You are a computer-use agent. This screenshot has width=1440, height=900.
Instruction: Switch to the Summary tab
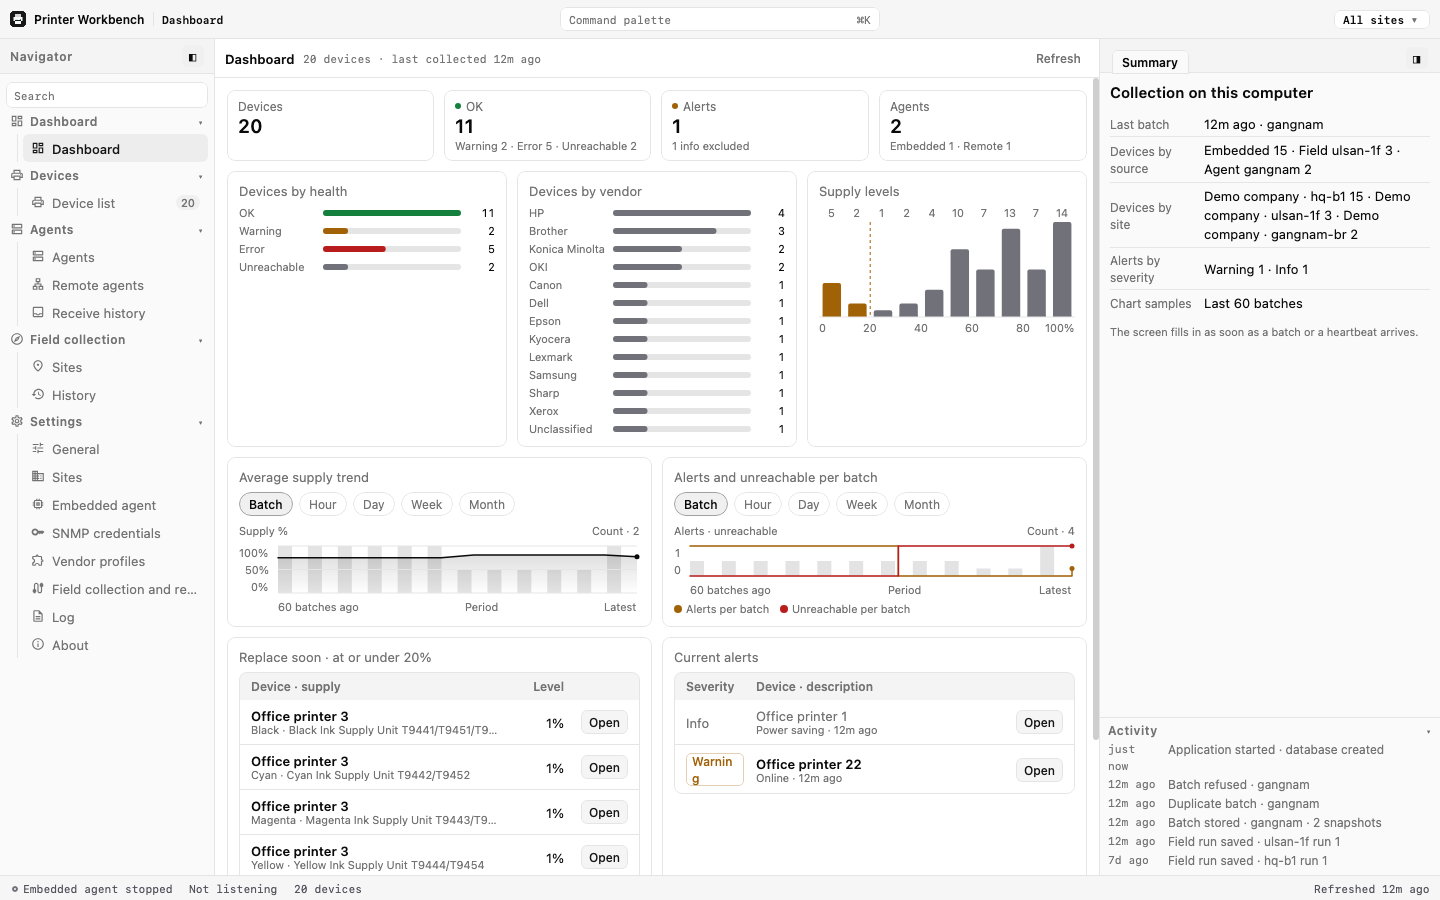coord(1149,62)
